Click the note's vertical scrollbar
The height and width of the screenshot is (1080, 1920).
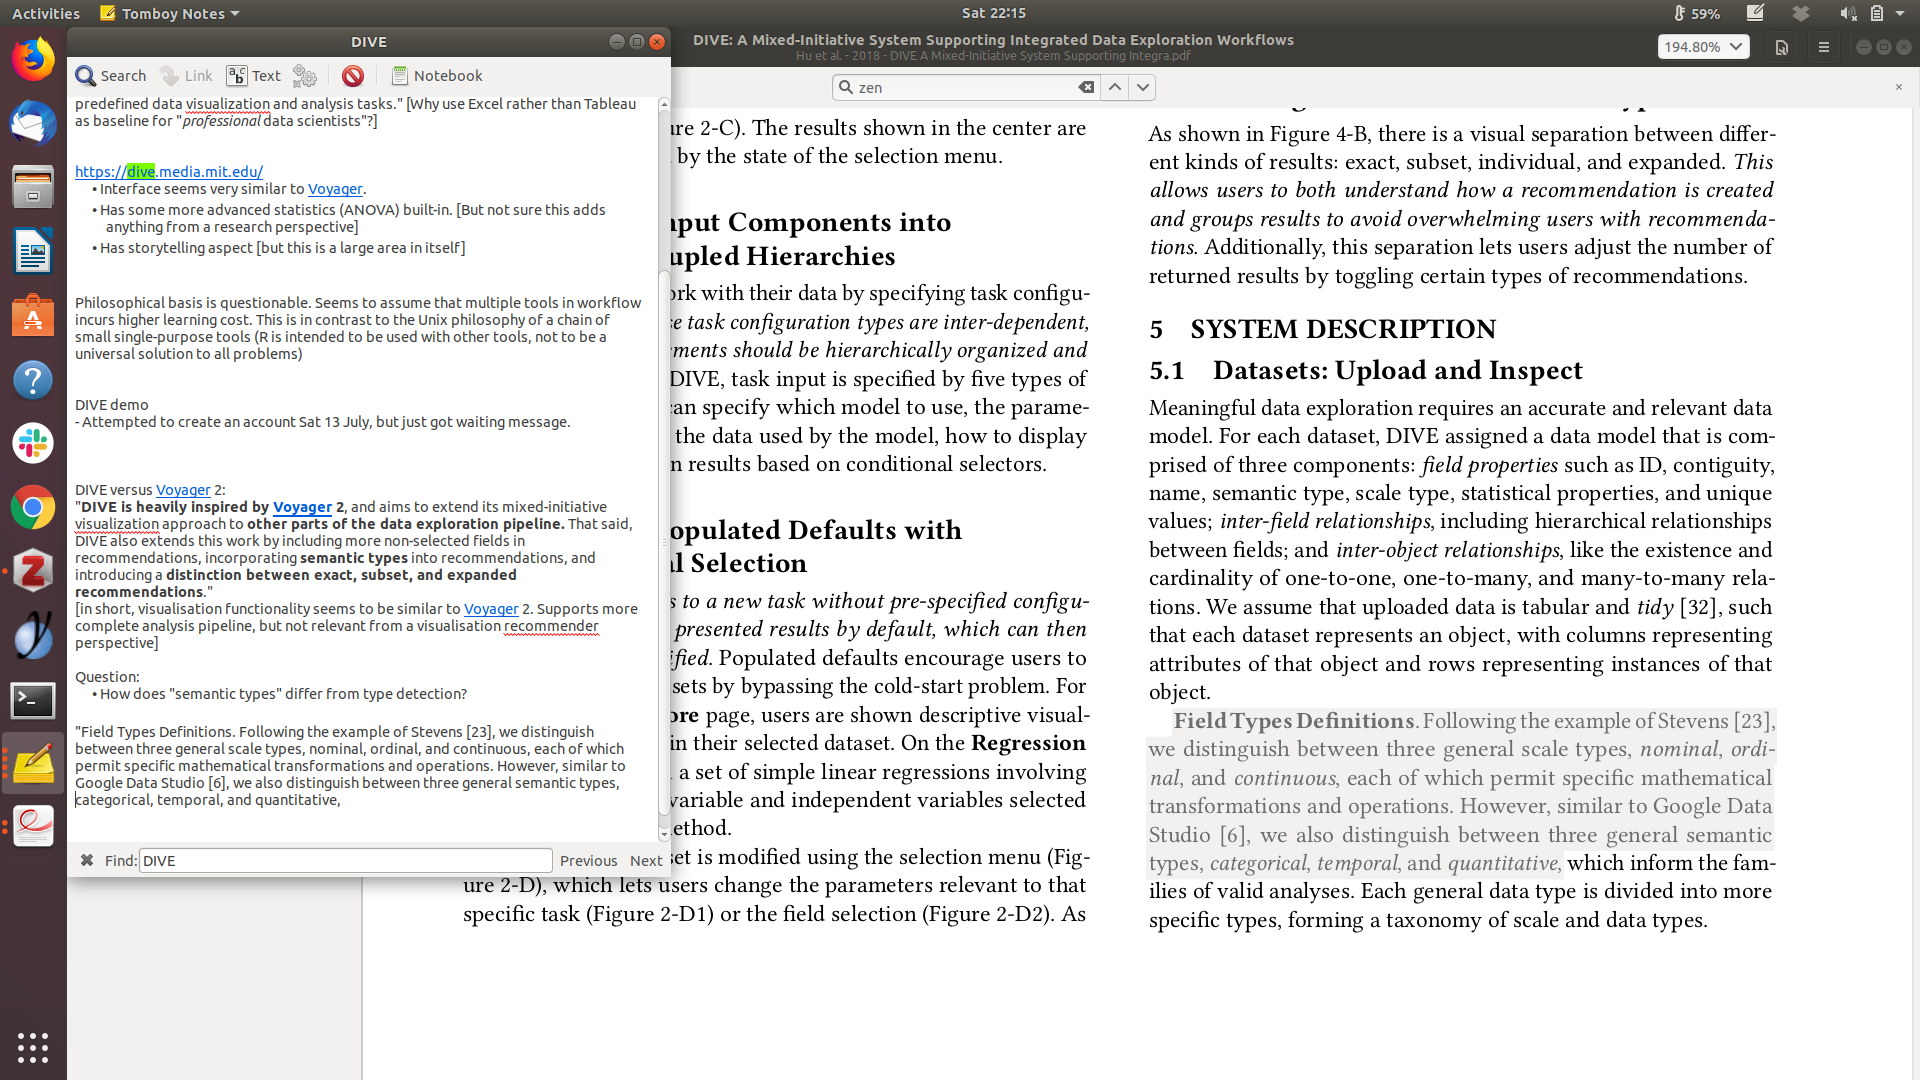[663, 540]
